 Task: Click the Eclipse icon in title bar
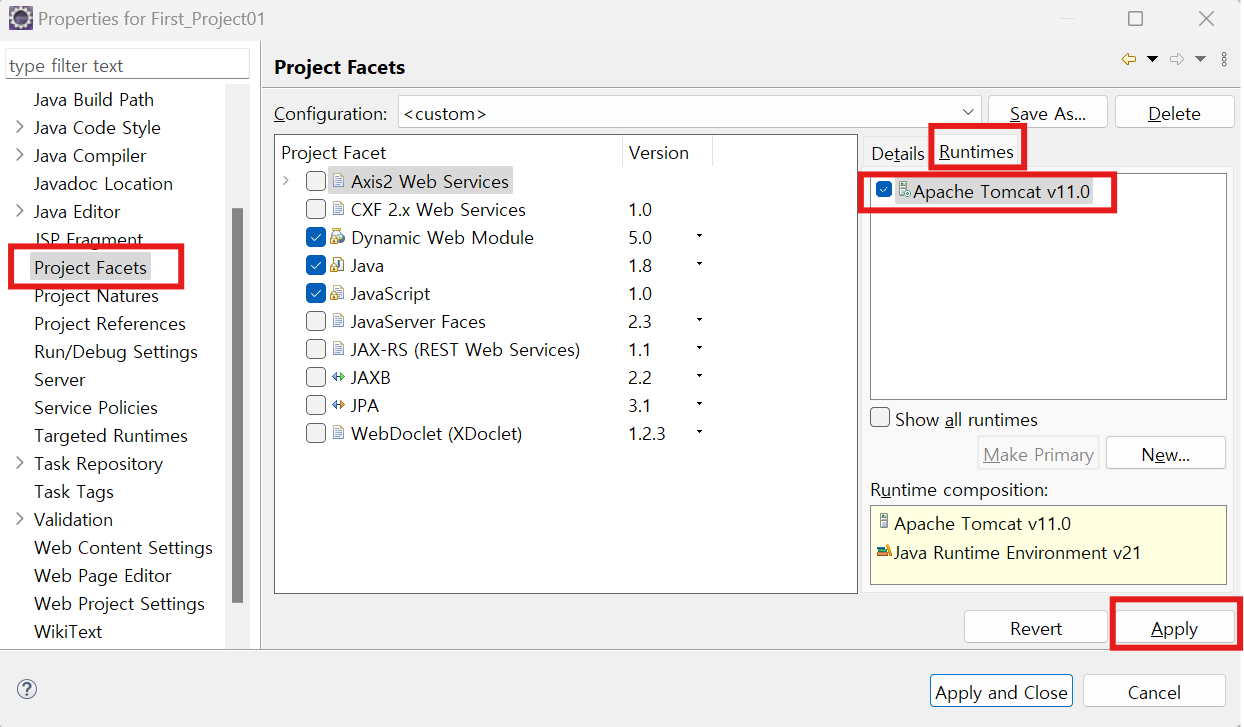(x=20, y=18)
